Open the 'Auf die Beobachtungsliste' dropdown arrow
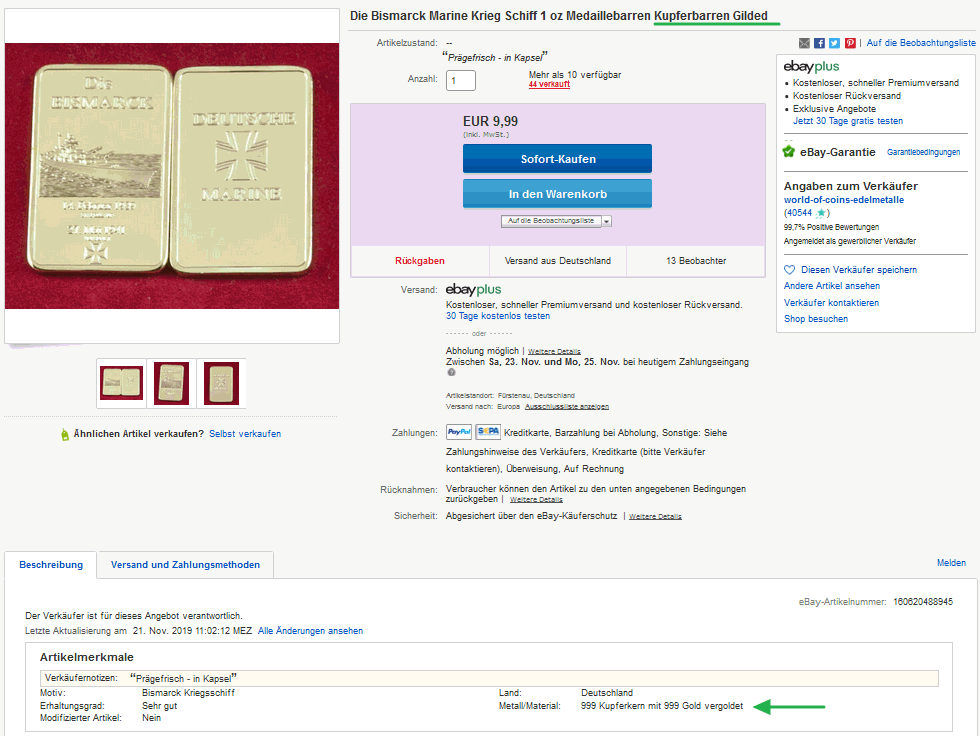Screen dimensions: 980x736 click(x=606, y=221)
